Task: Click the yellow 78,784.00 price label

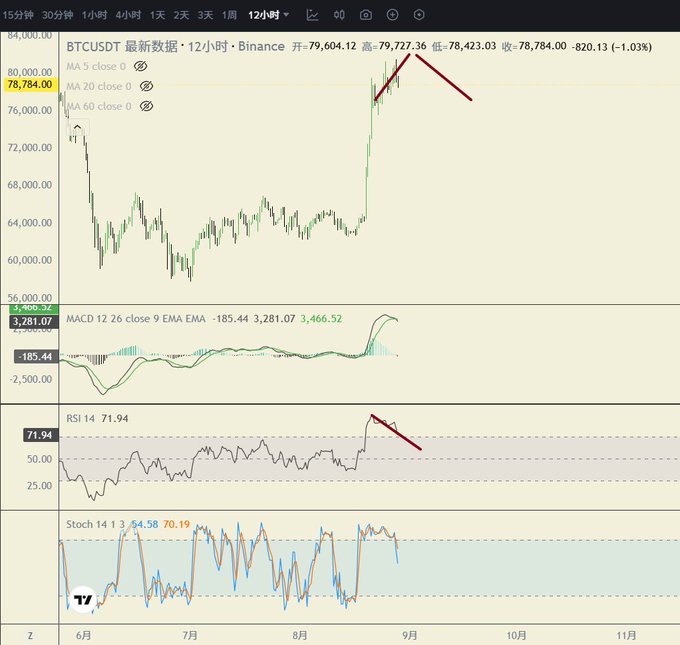Action: pos(30,85)
